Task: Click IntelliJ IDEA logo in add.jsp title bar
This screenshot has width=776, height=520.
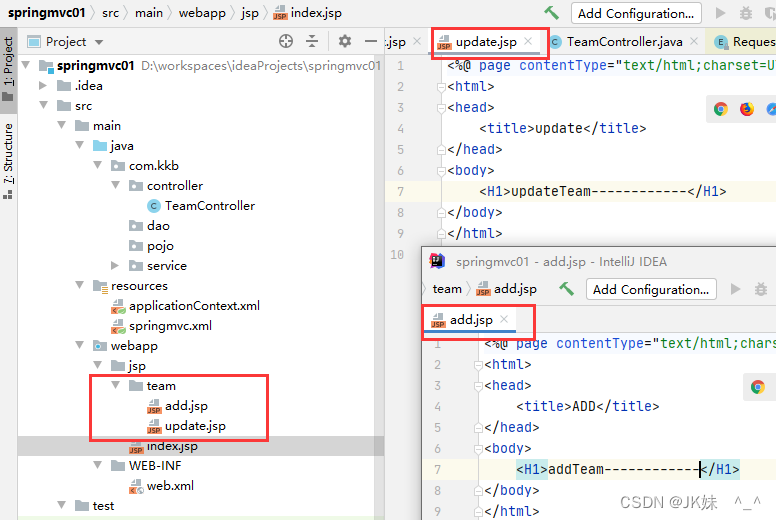Action: (437, 261)
